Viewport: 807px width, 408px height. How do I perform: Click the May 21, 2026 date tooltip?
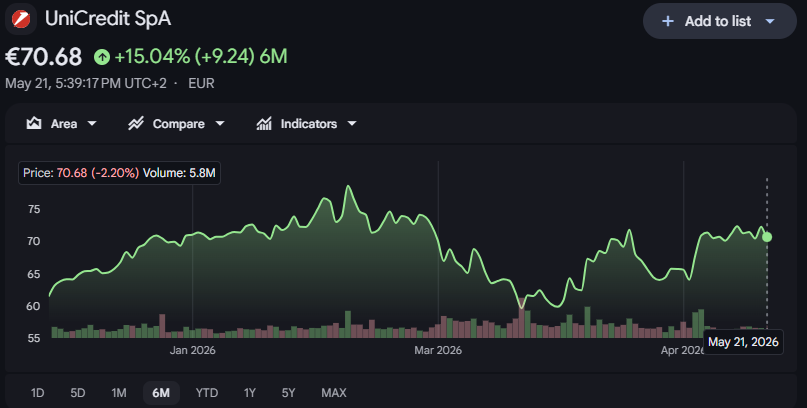click(743, 342)
